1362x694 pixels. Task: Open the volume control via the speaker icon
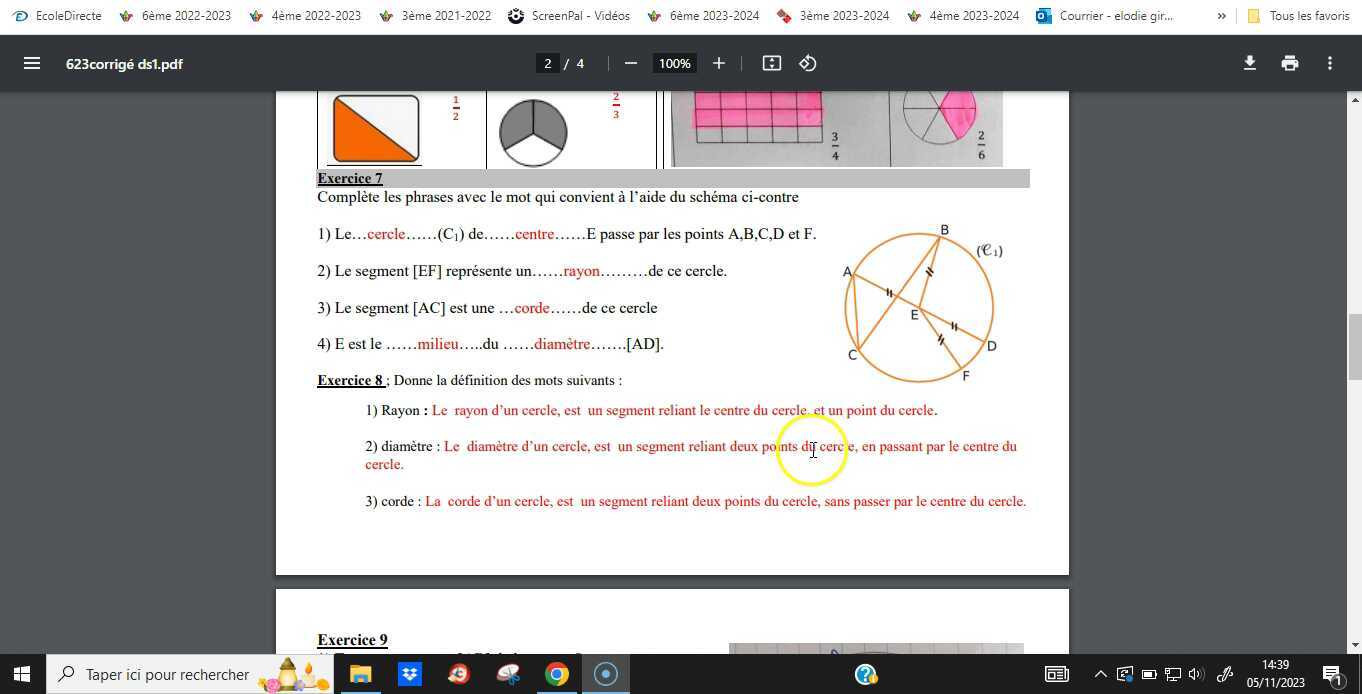[x=1197, y=674]
